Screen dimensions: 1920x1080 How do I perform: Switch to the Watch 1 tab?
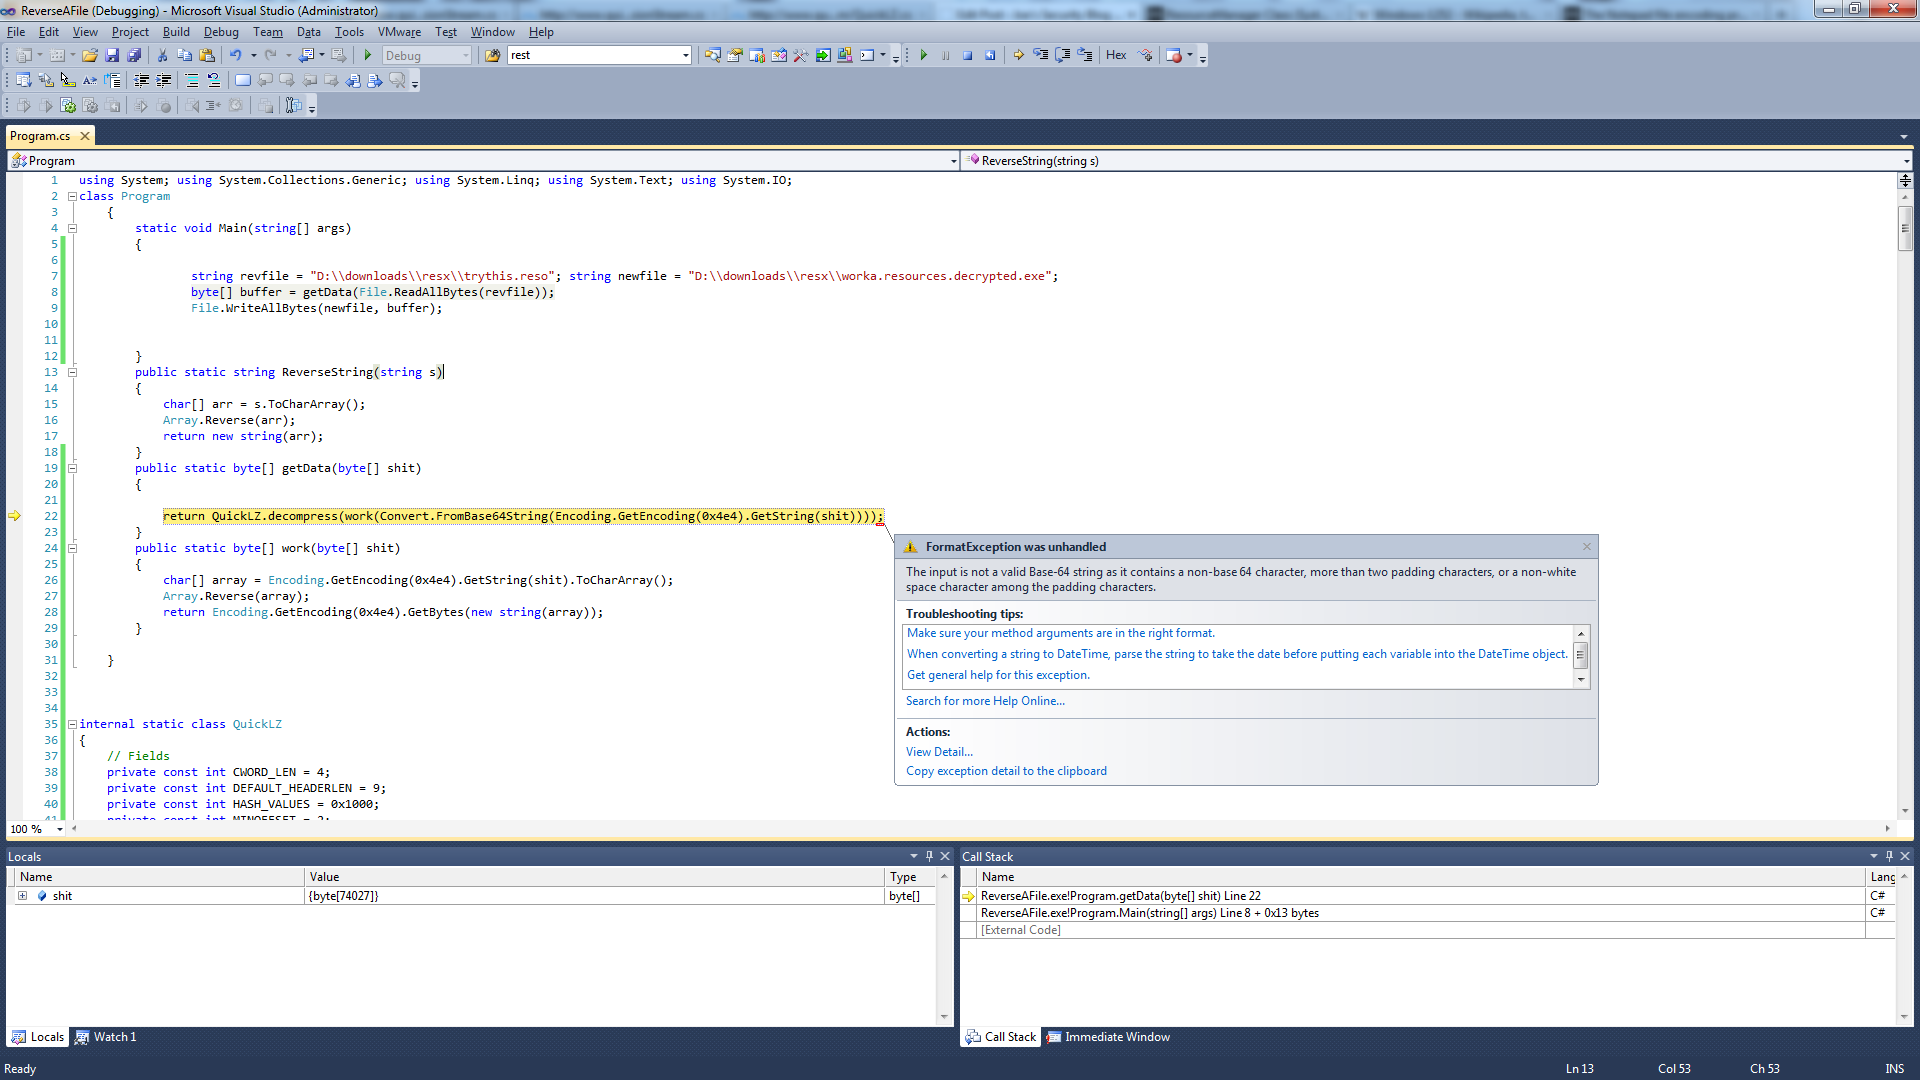(x=105, y=1037)
